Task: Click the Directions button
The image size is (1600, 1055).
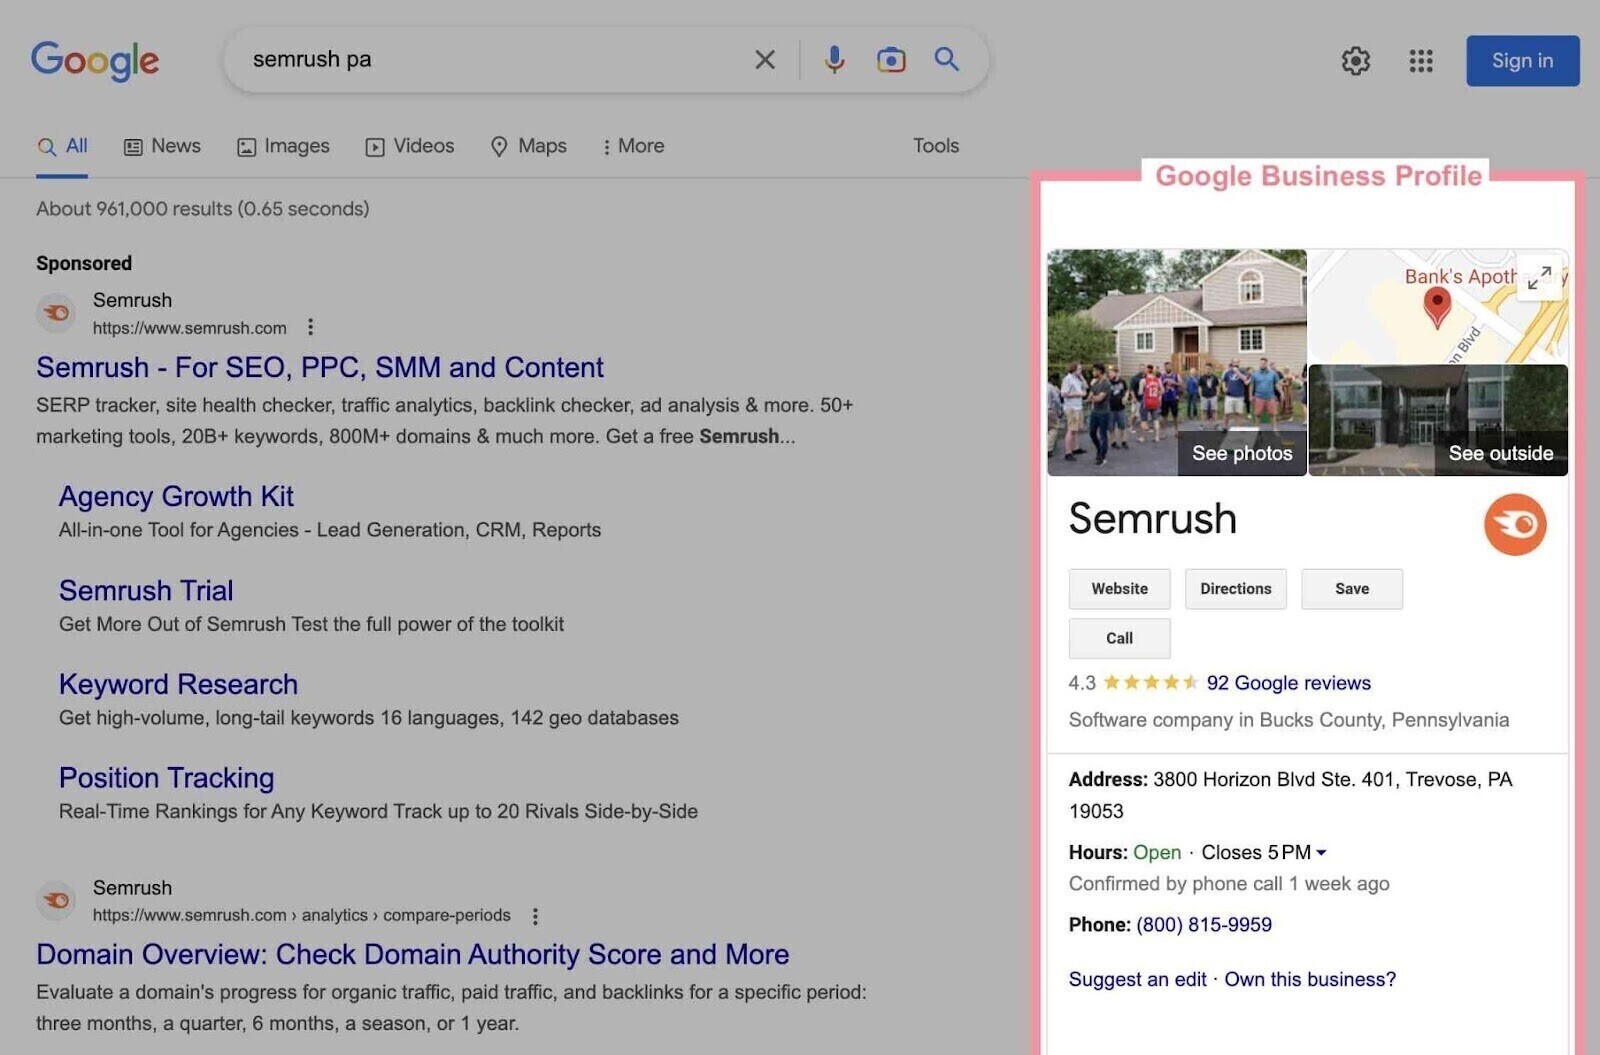Action: (1235, 589)
